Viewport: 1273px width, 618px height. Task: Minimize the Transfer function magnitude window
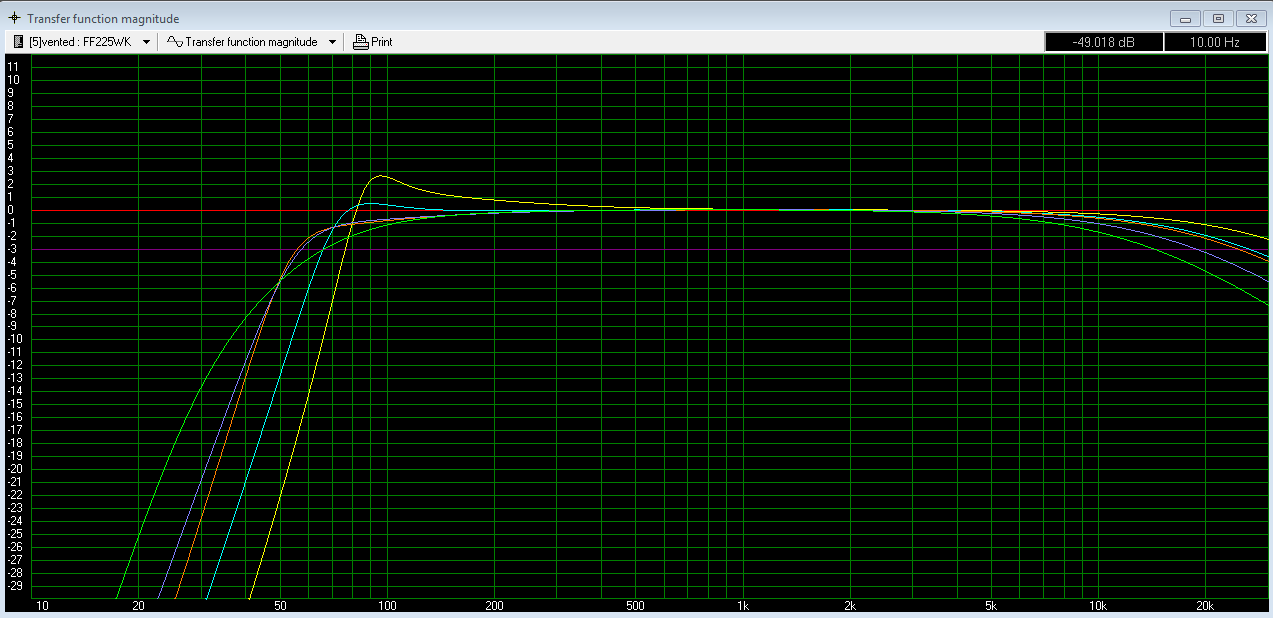click(x=1186, y=18)
